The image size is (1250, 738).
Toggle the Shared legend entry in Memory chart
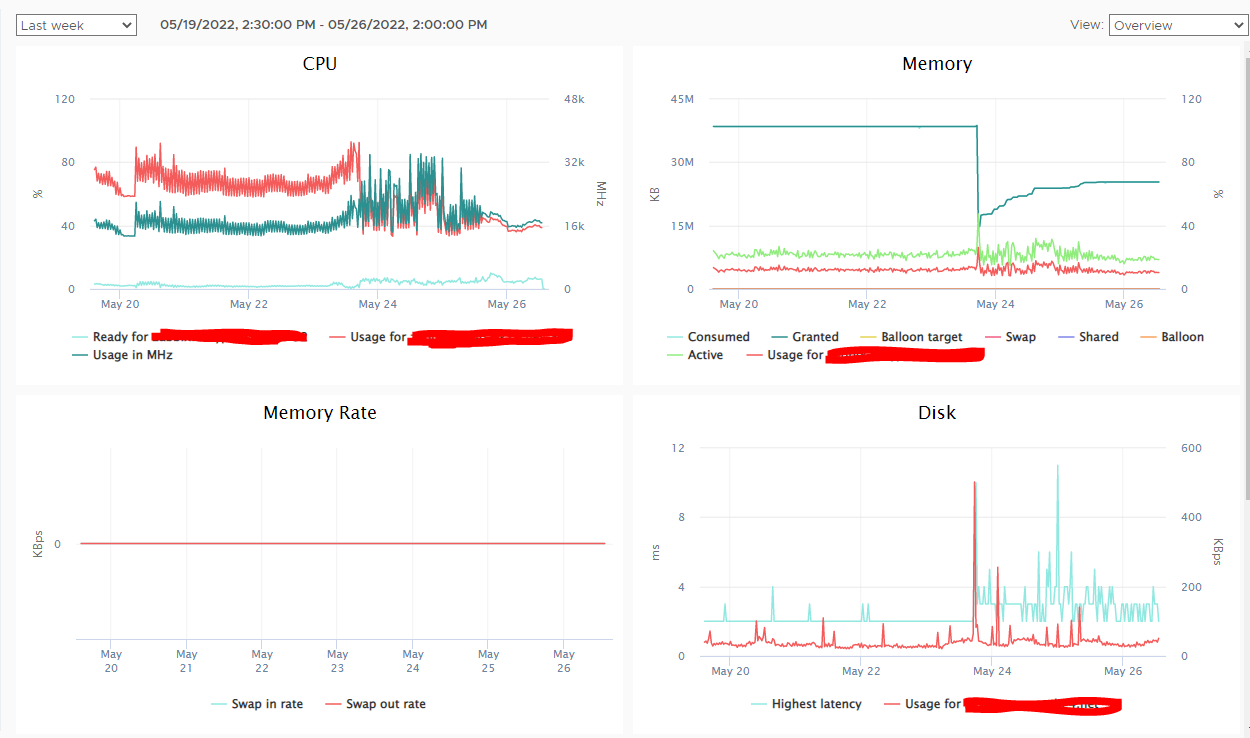(1088, 337)
